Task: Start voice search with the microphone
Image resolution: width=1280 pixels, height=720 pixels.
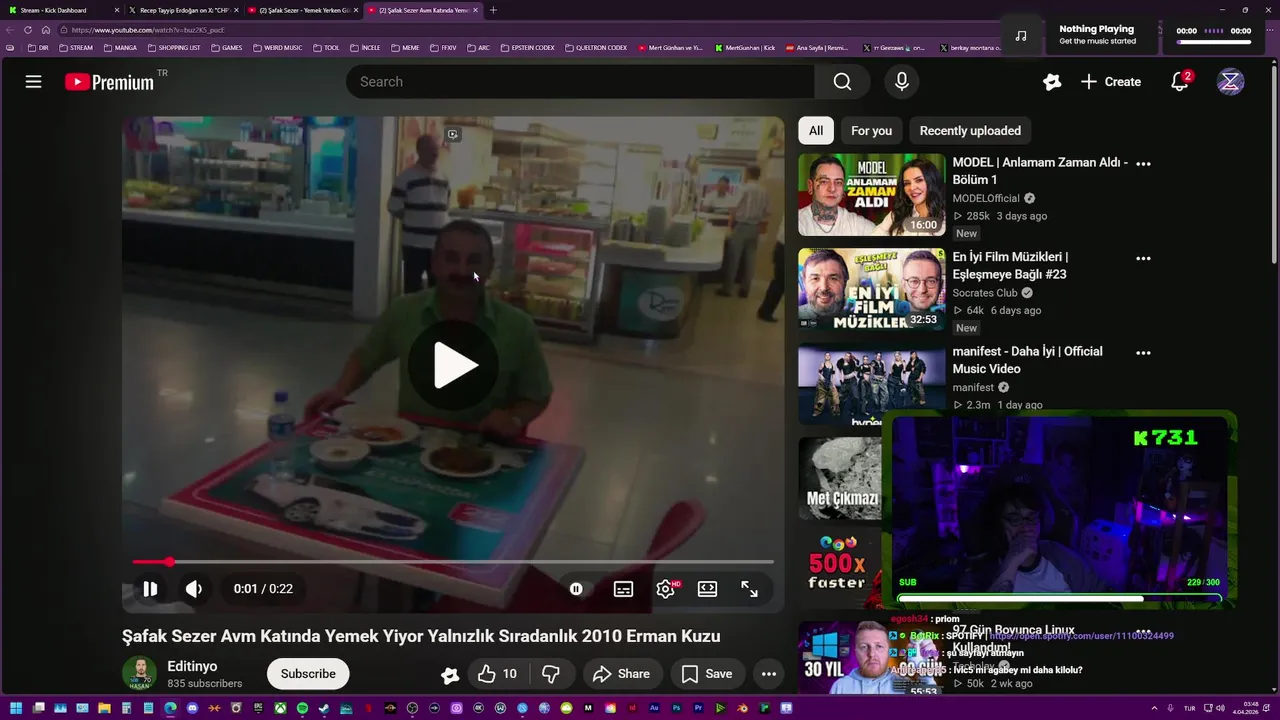Action: (902, 82)
